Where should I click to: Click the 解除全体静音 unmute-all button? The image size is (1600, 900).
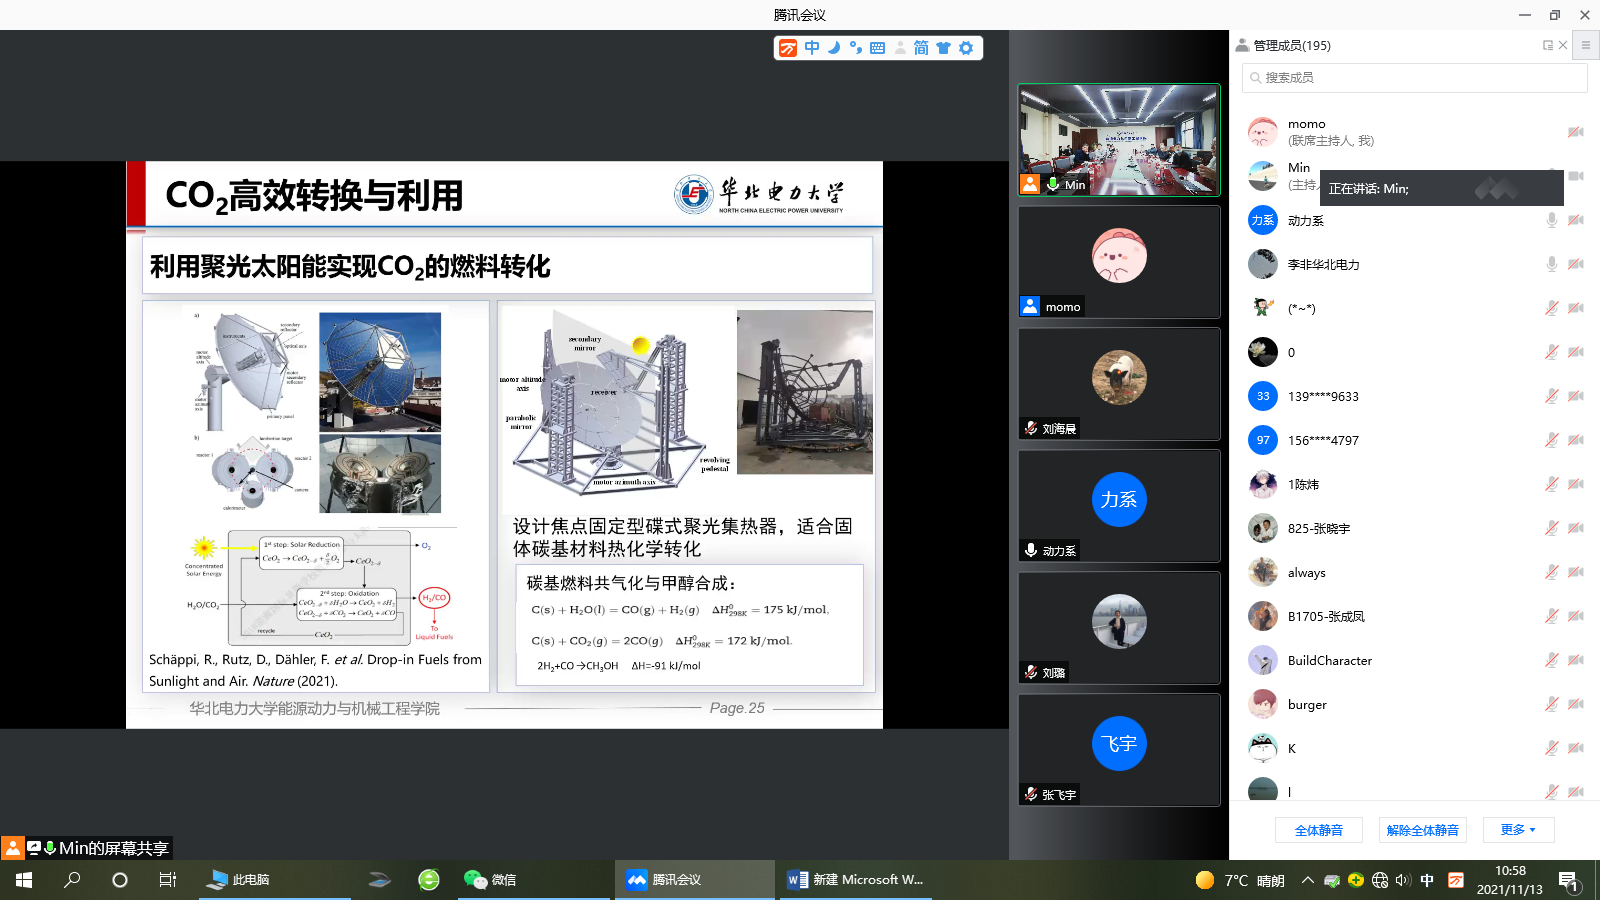pyautogui.click(x=1421, y=829)
